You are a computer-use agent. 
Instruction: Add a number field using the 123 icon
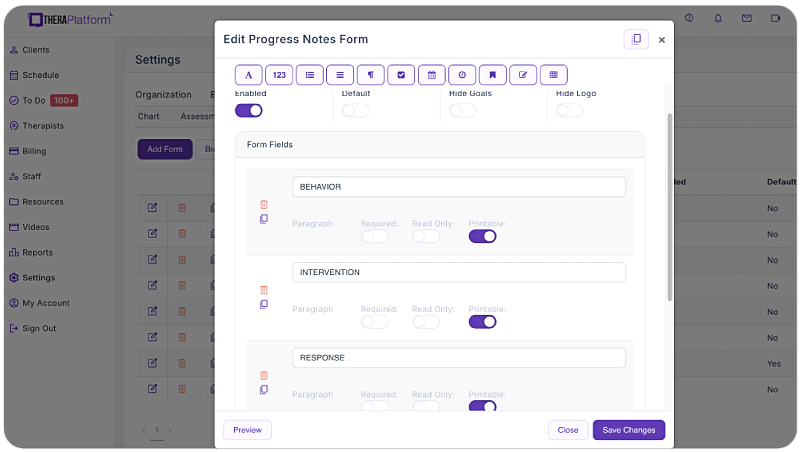[279, 75]
